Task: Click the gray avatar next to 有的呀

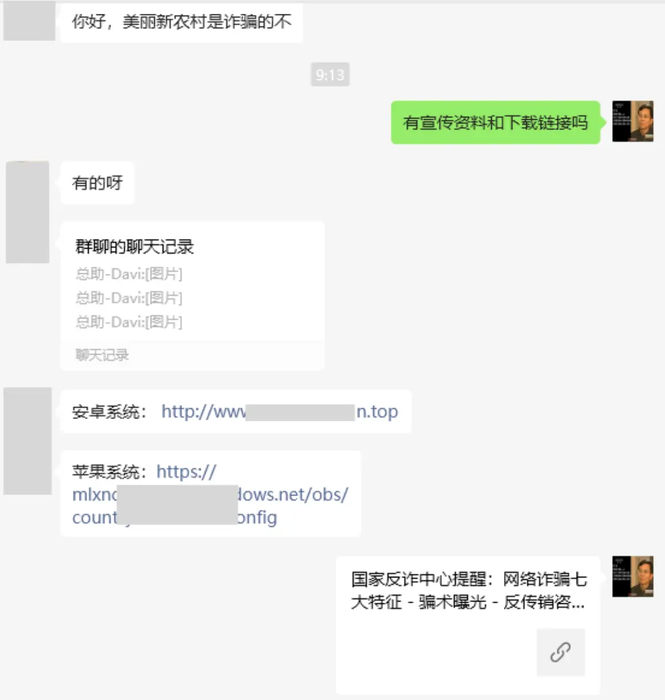Action: click(x=27, y=212)
